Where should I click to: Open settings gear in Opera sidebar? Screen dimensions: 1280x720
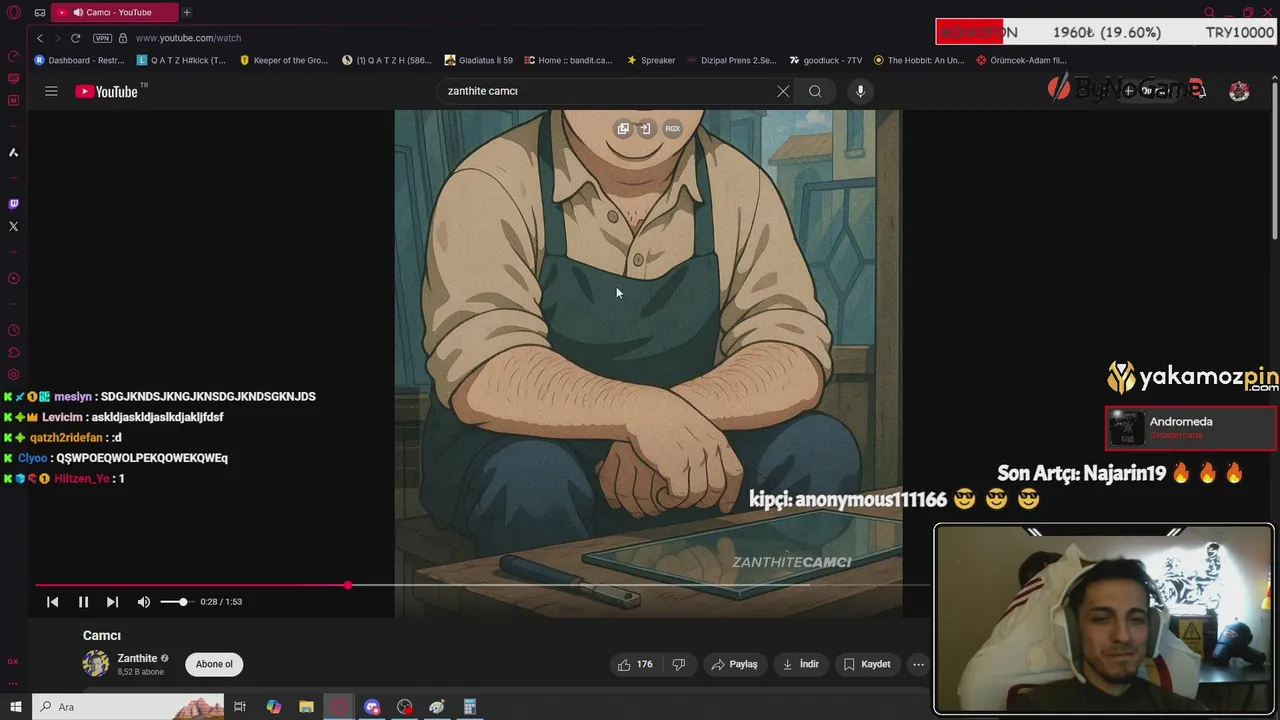13,375
